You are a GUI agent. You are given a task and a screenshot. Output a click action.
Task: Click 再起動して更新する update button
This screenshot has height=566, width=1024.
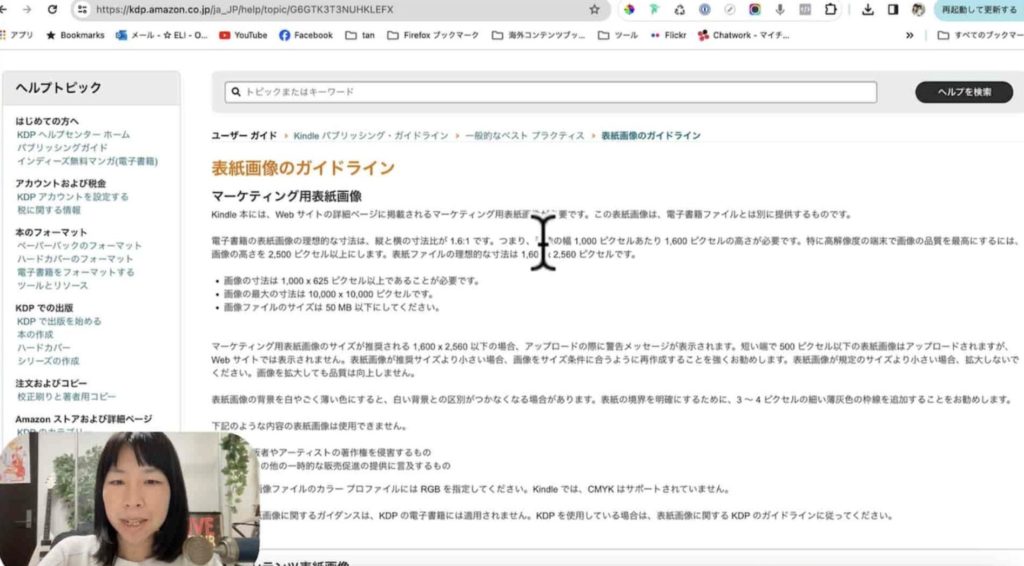(978, 10)
